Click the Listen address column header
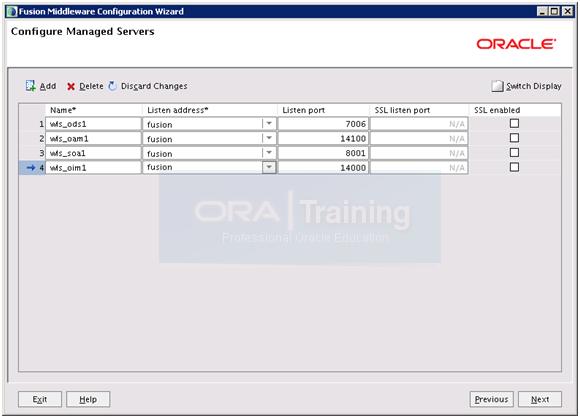The height and width of the screenshot is (418, 580). [210, 110]
